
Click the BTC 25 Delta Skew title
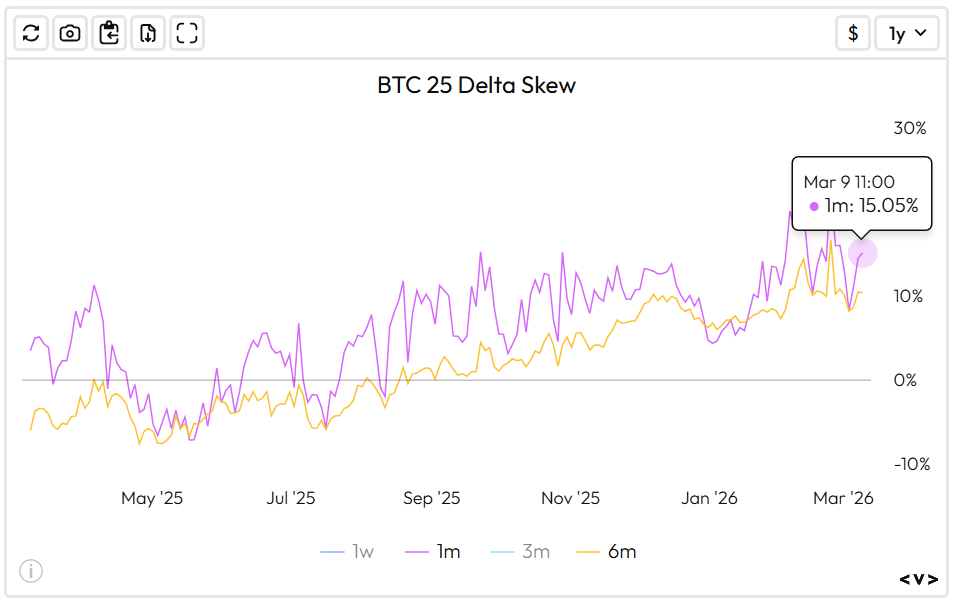(x=476, y=85)
